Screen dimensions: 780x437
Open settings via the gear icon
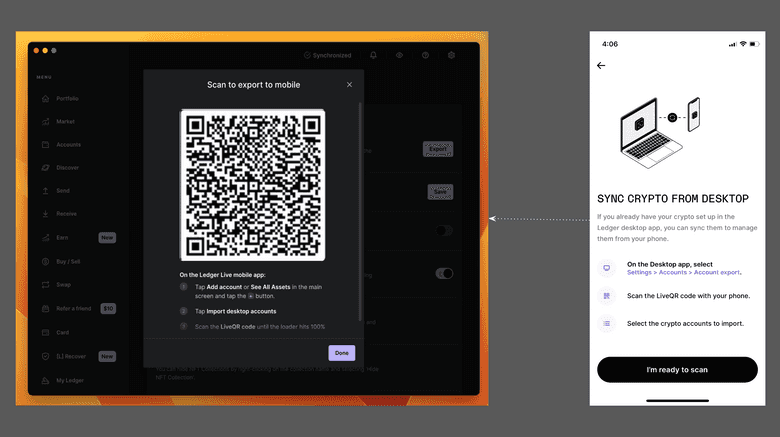(x=451, y=56)
